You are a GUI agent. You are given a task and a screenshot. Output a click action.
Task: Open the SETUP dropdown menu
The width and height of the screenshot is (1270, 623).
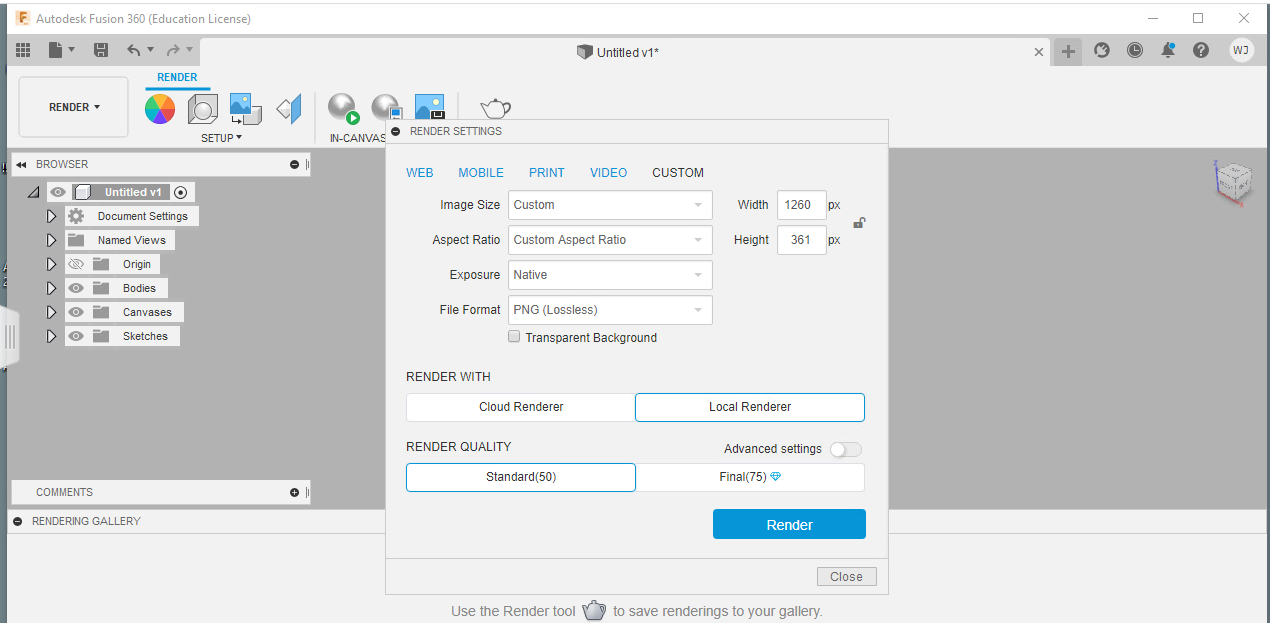click(x=221, y=138)
